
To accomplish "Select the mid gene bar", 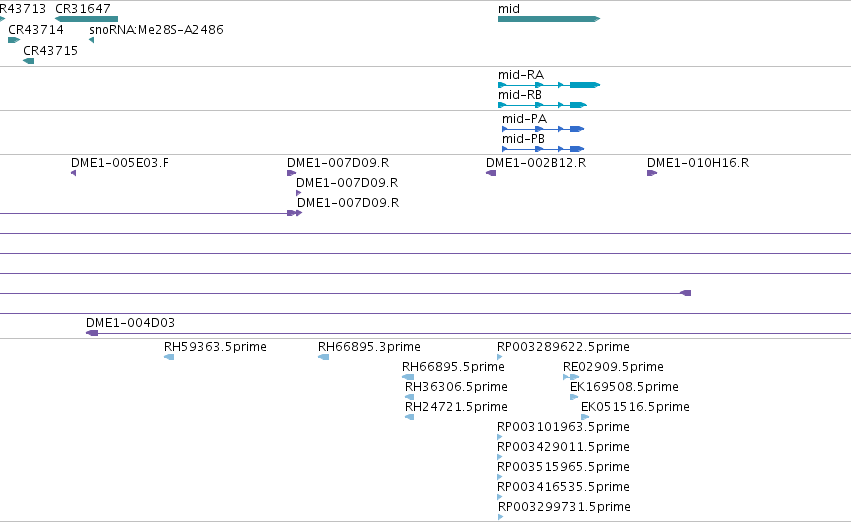I will [549, 19].
